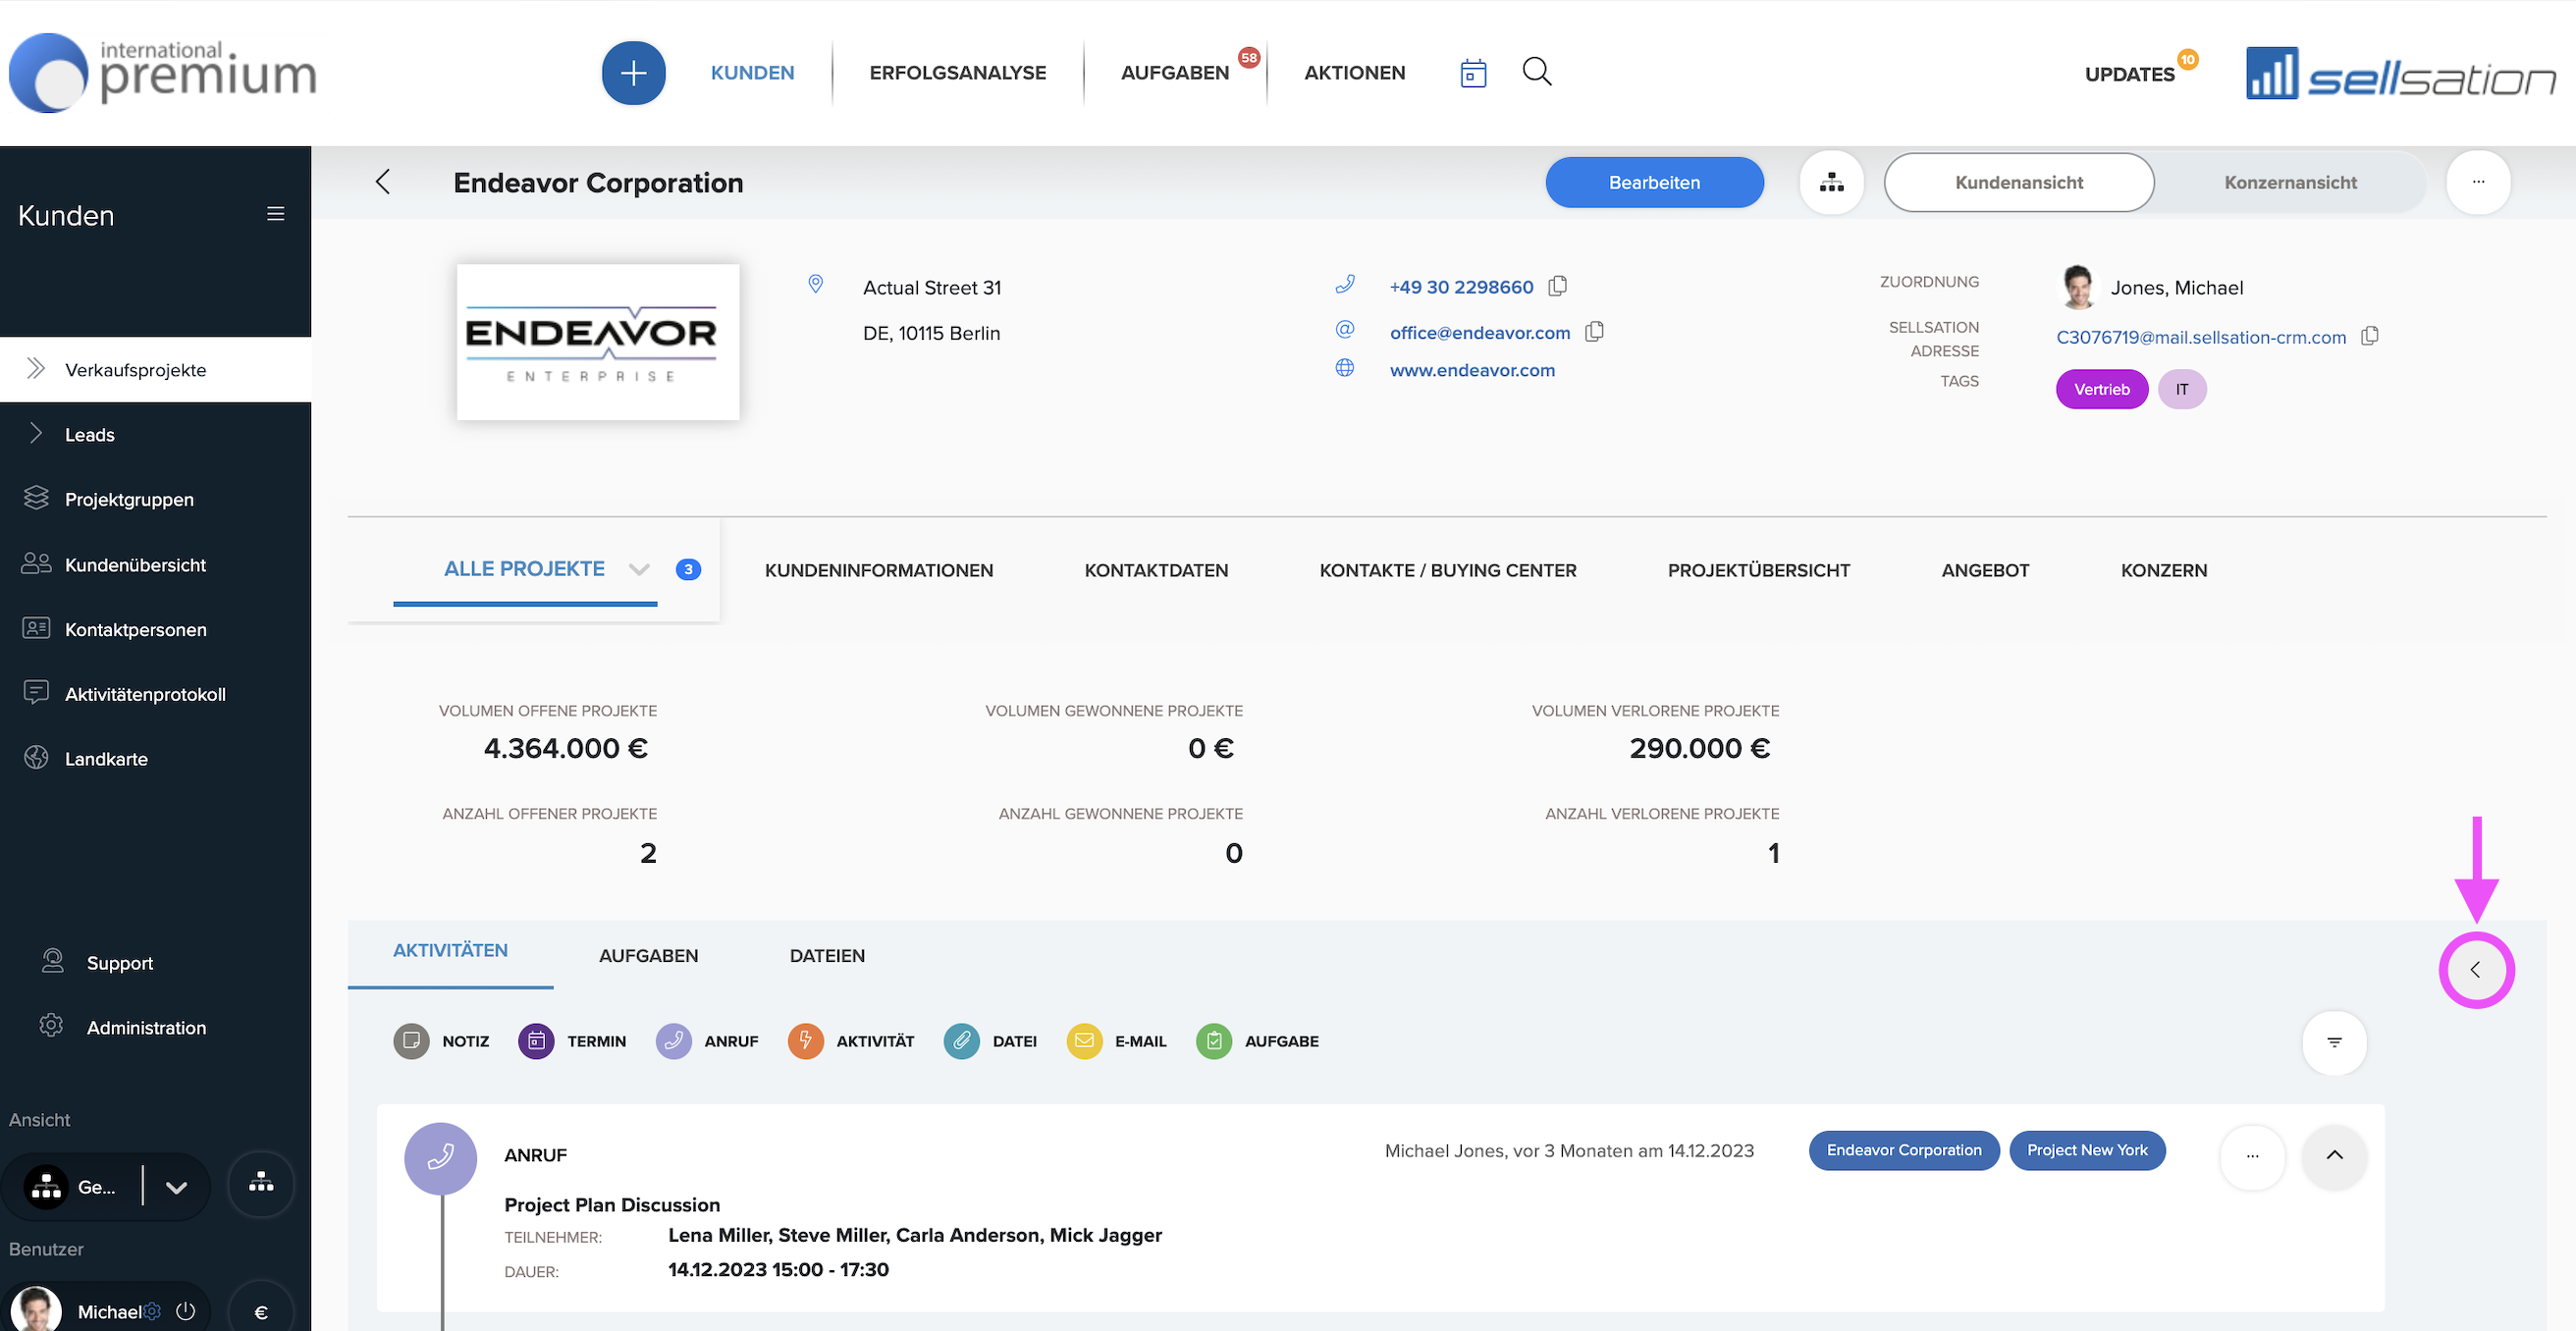
Task: Click the blue plus create button
Action: point(633,73)
